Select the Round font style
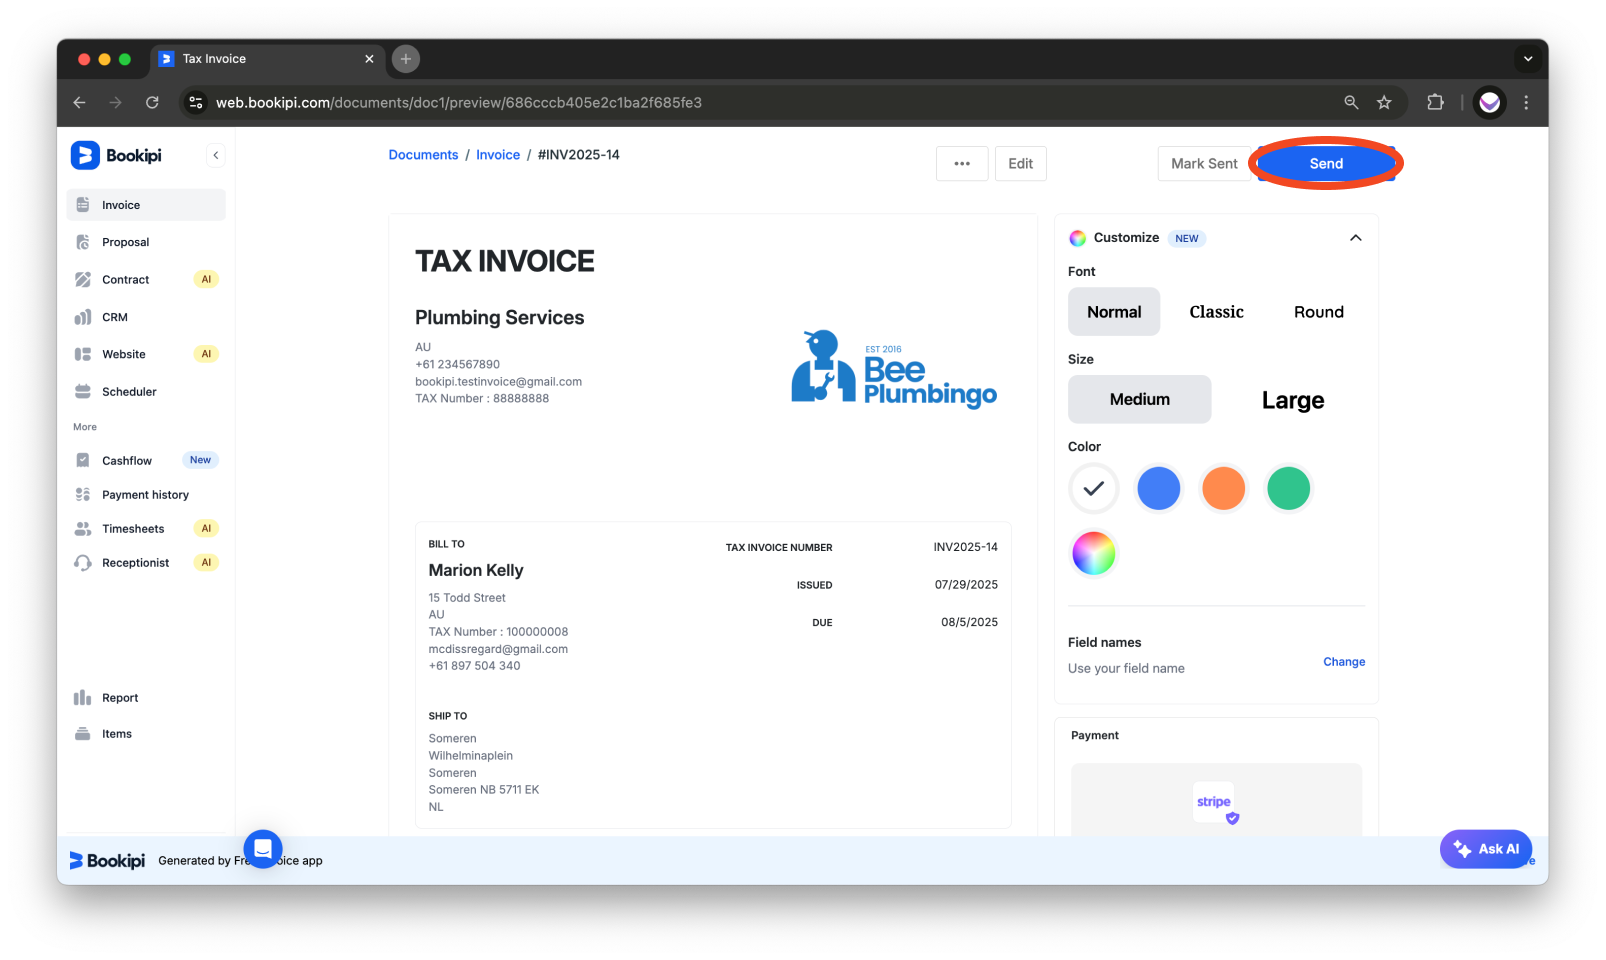Viewport: 1606px width, 960px height. 1317,311
